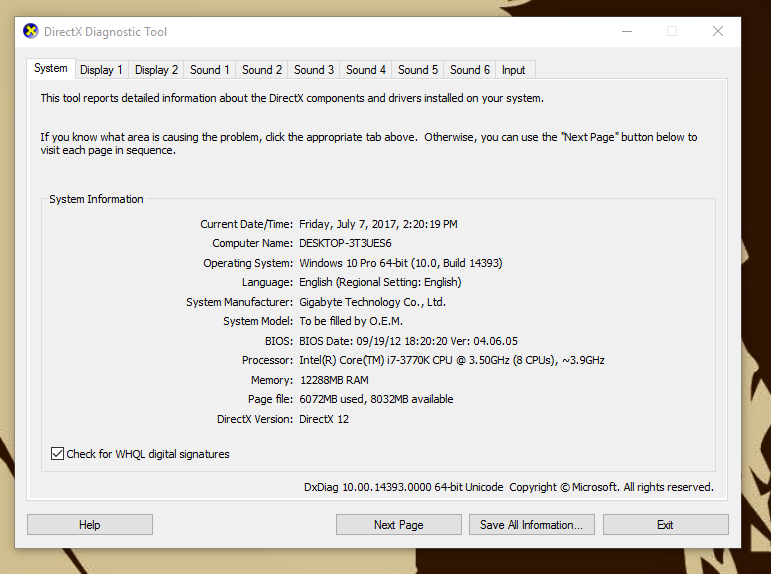The height and width of the screenshot is (574, 771).
Task: Click Save All Information button
Action: tap(532, 525)
